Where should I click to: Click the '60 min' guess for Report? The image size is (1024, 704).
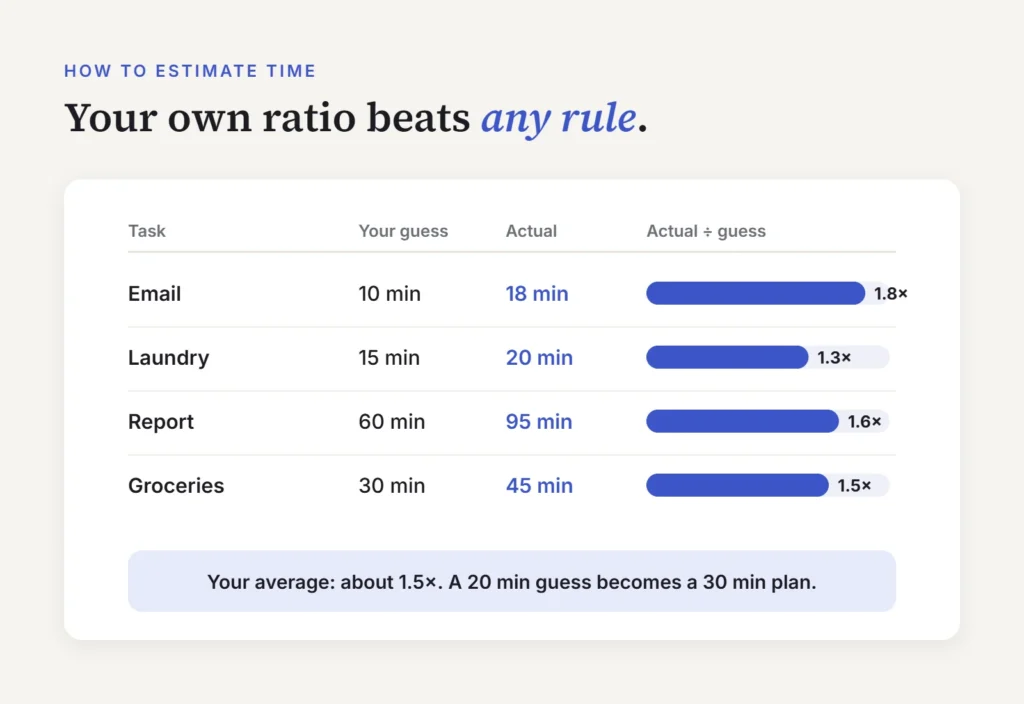pos(391,422)
